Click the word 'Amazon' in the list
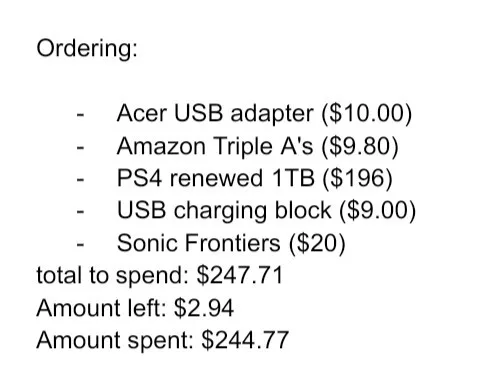This screenshot has width=480, height=367. tap(161, 146)
